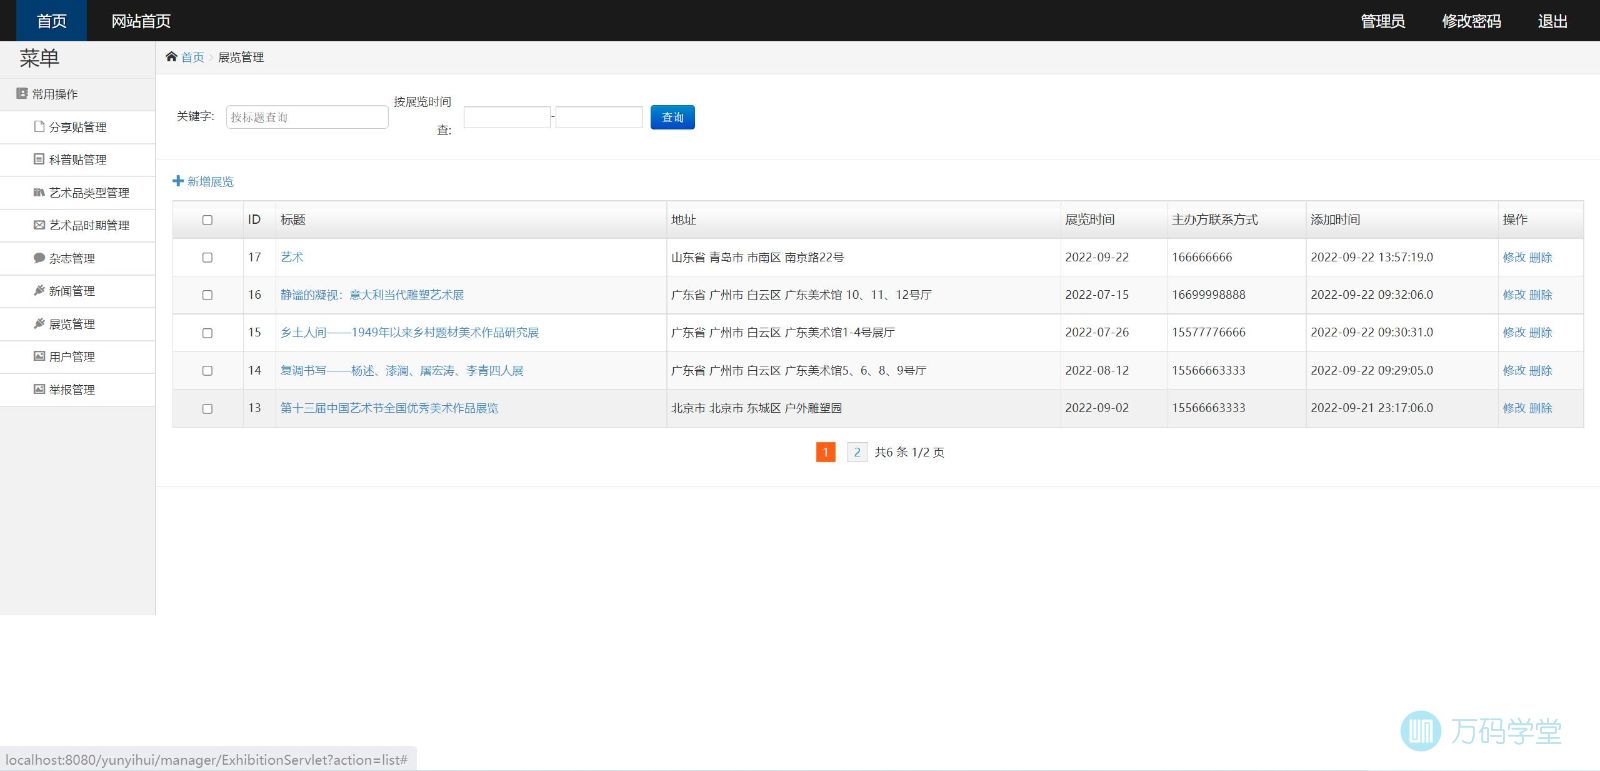Image resolution: width=1600 pixels, height=771 pixels.
Task: Click 修改 for row ID 16
Action: click(1514, 295)
